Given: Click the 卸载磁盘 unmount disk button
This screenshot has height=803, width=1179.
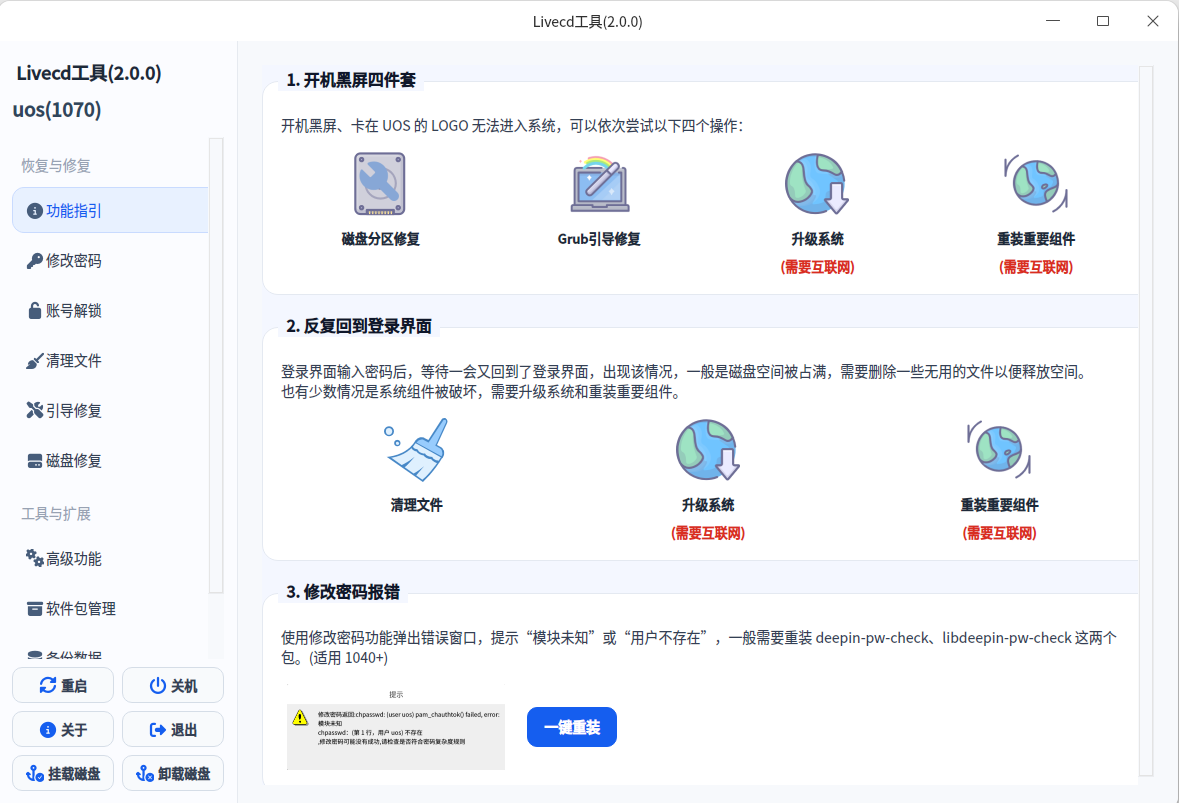Looking at the screenshot, I should (x=172, y=773).
